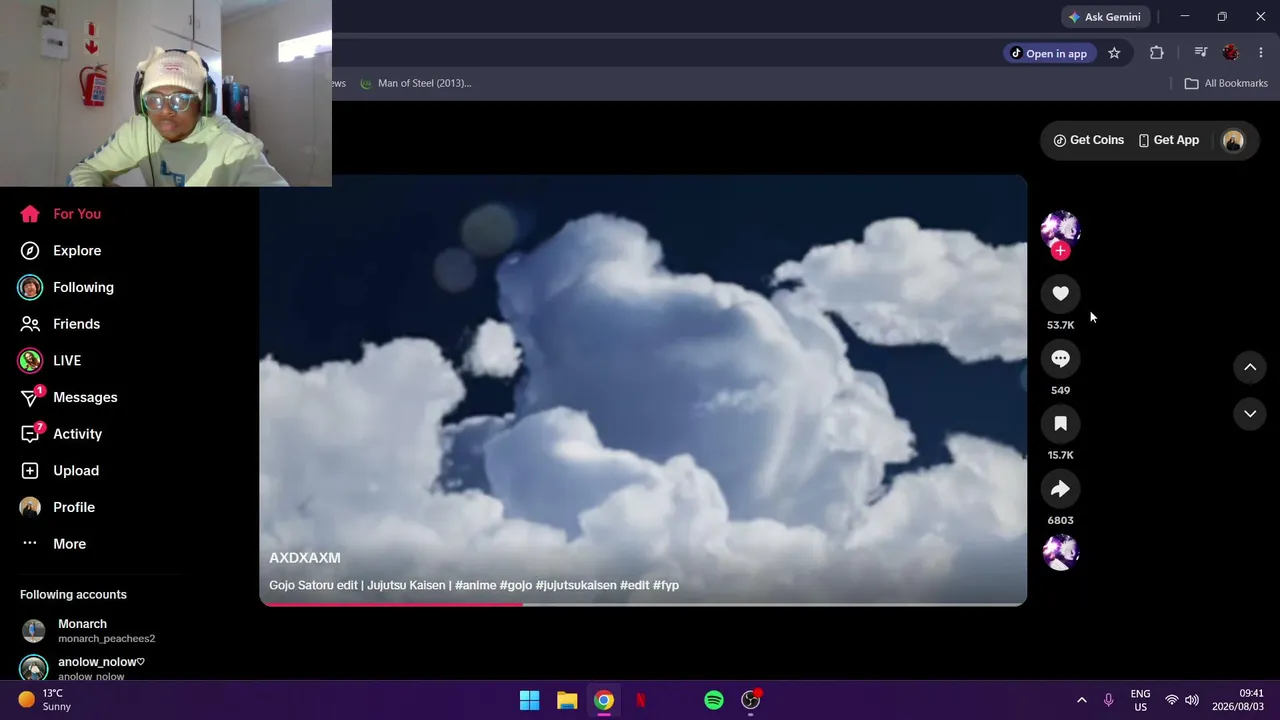1280x720 pixels.
Task: Seek using the video progress bar
Action: tap(643, 603)
